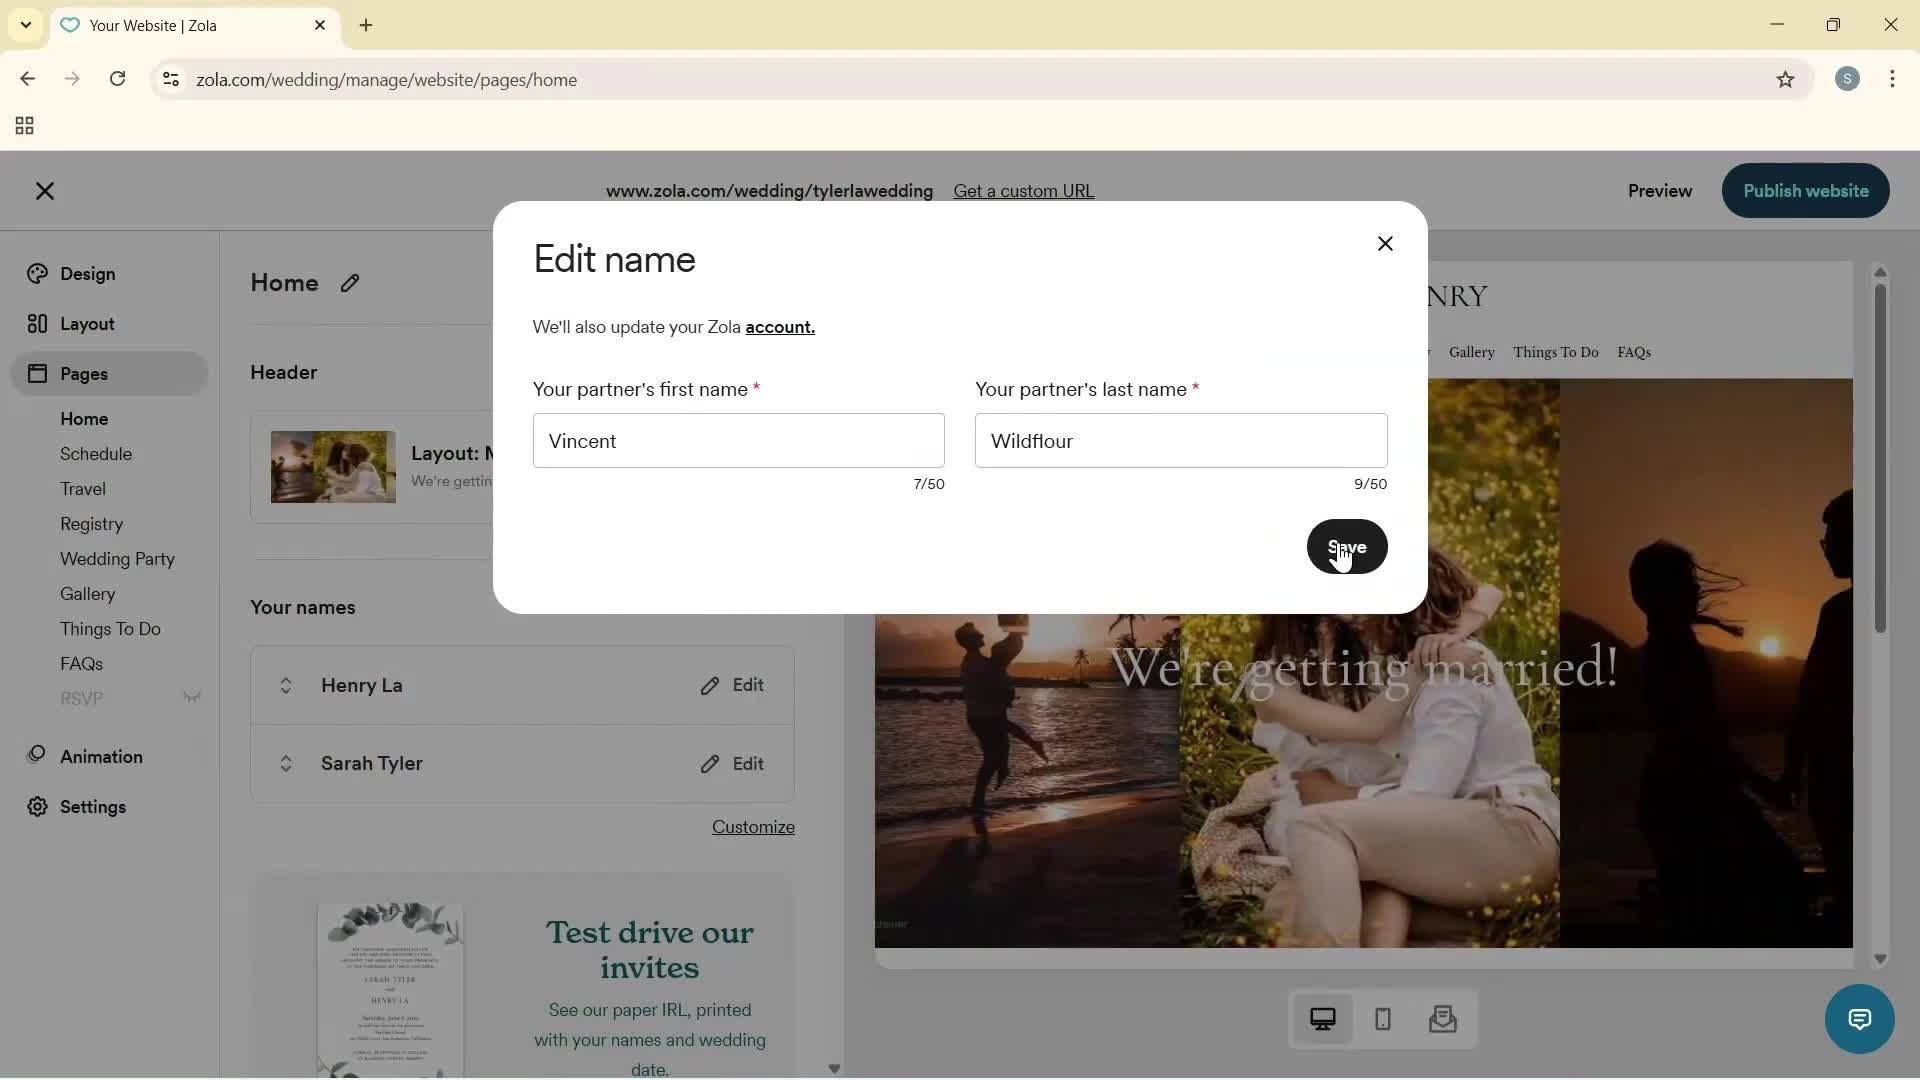This screenshot has width=1920, height=1080.
Task: Open Chrome's three-dot menu
Action: (x=1893, y=79)
